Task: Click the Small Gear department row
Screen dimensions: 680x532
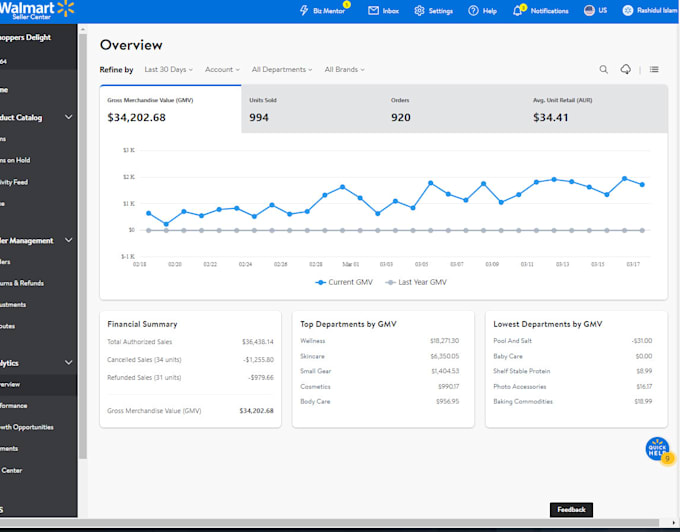Action: 379,371
